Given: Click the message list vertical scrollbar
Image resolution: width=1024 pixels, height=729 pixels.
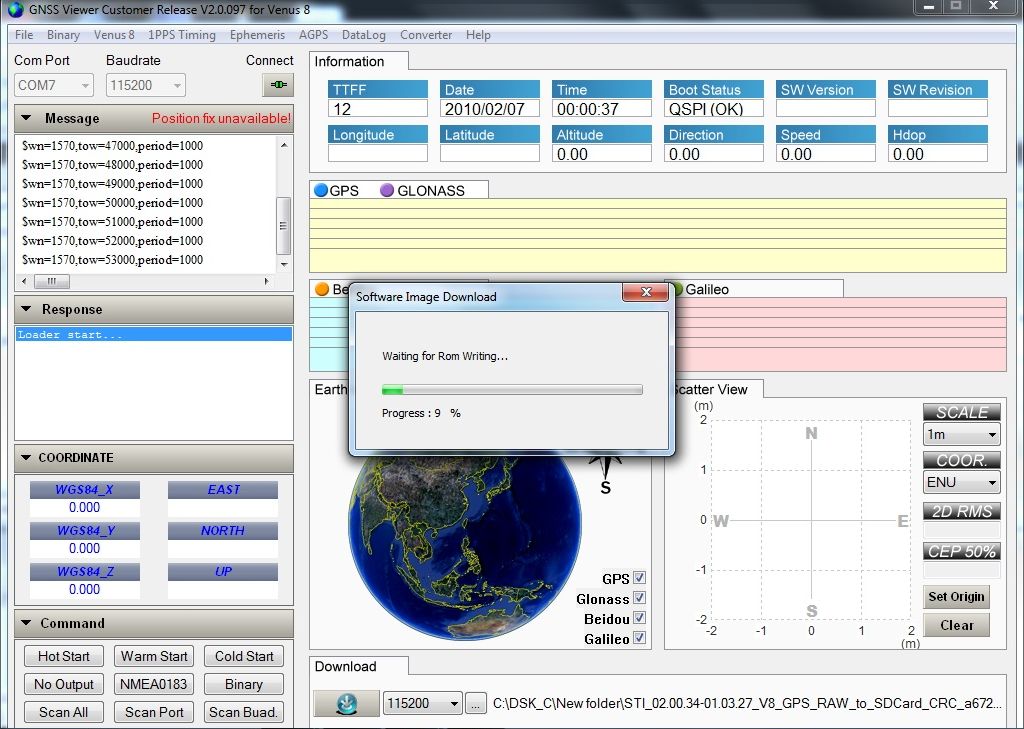Looking at the screenshot, I should [x=283, y=202].
